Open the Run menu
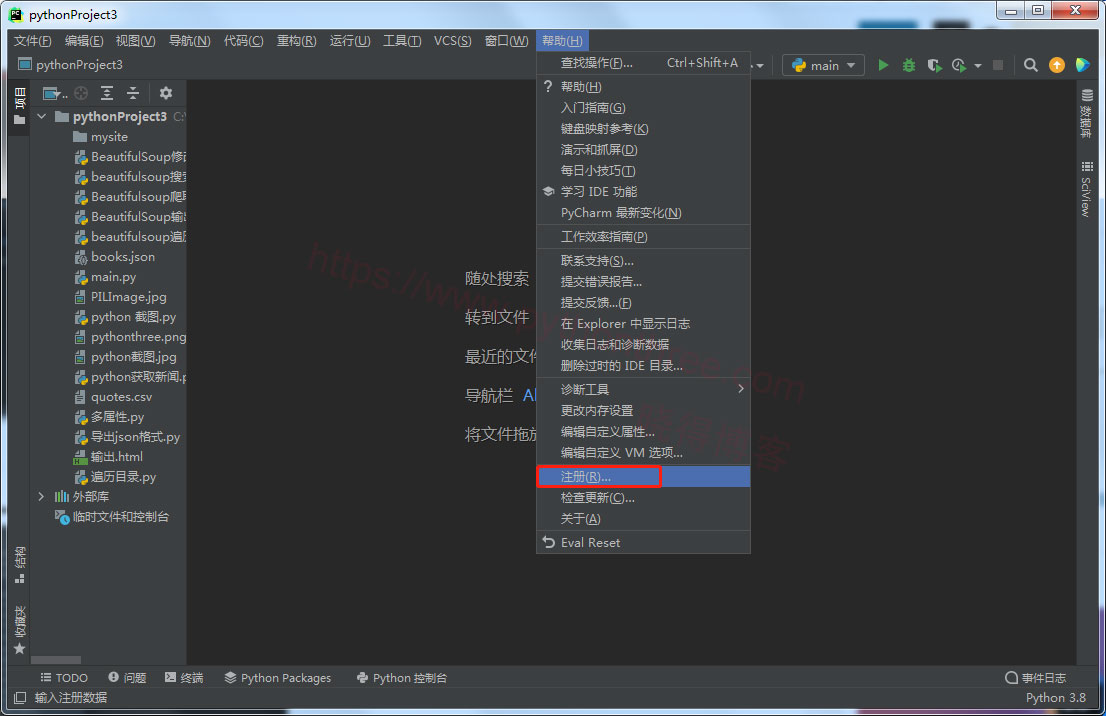 (350, 41)
